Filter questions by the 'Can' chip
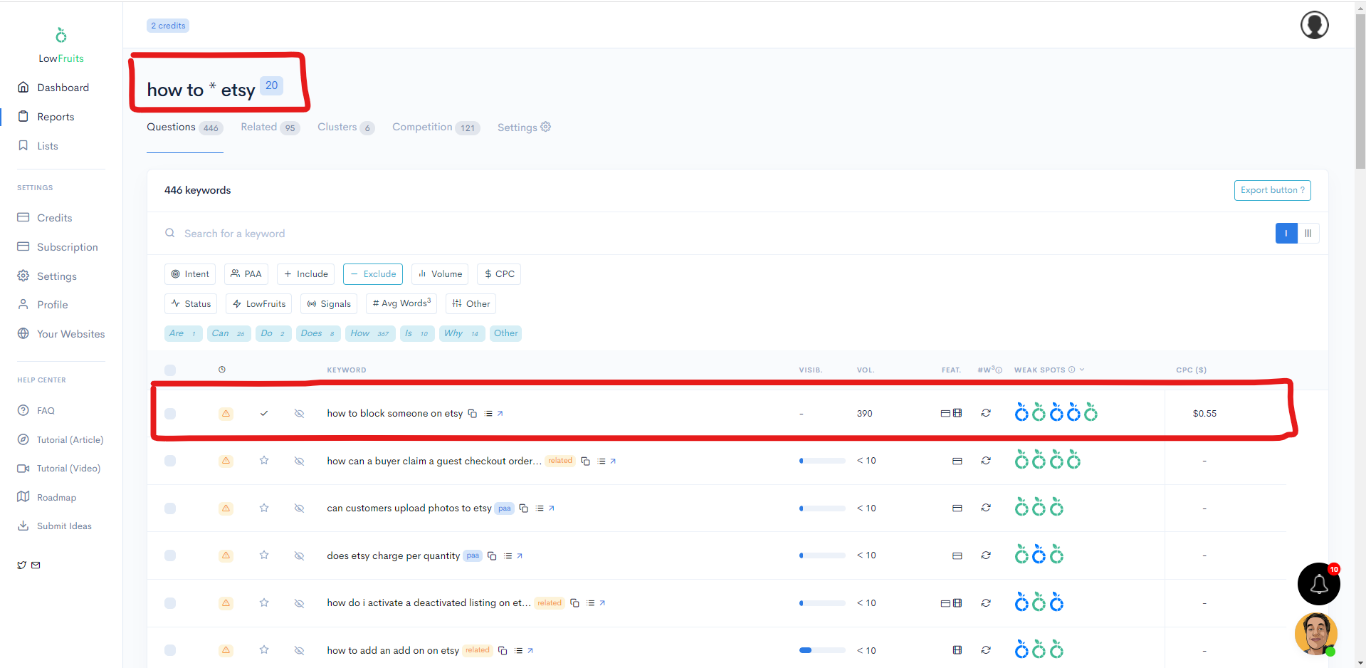This screenshot has width=1366, height=668. point(229,333)
